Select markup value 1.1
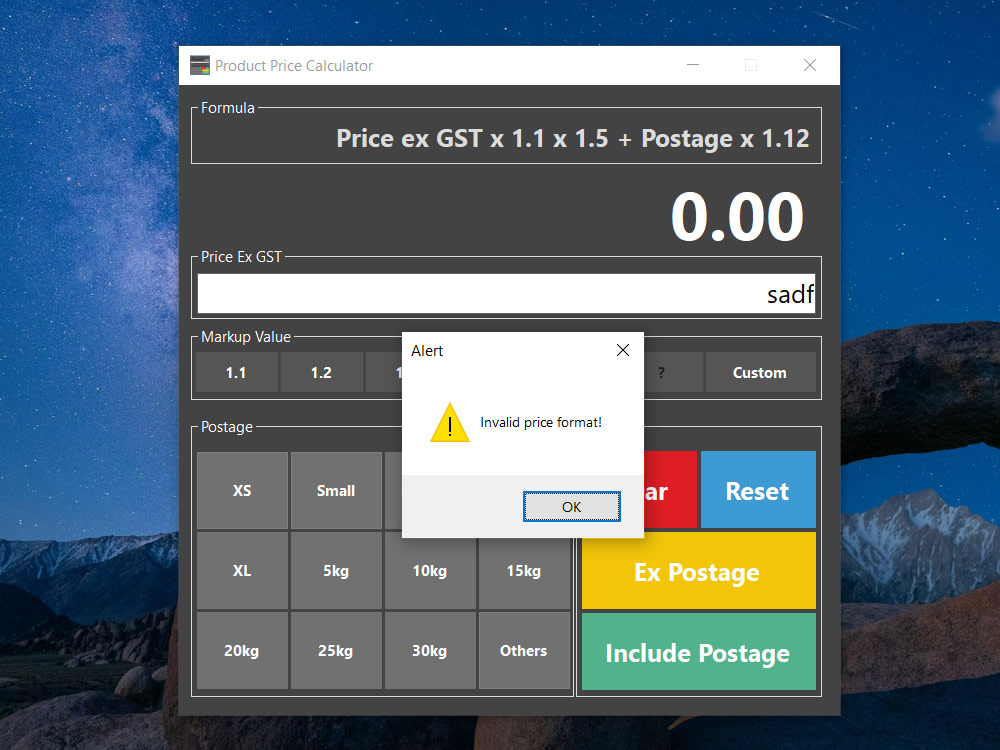The width and height of the screenshot is (1000, 750). 236,372
